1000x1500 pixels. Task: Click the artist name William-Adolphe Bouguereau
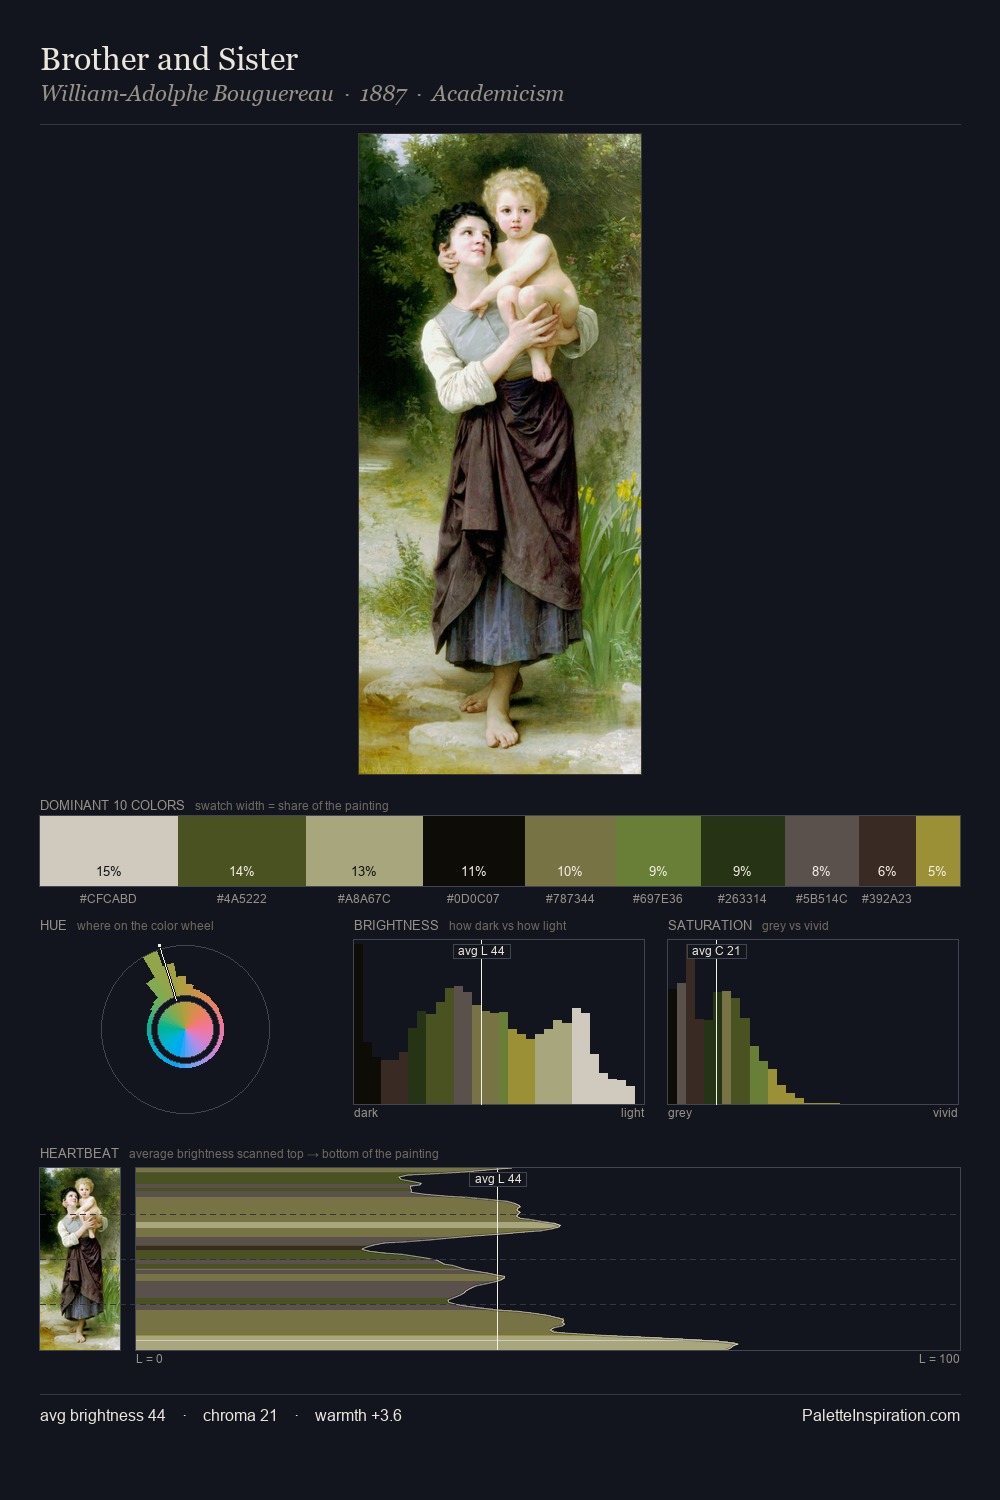coord(187,94)
